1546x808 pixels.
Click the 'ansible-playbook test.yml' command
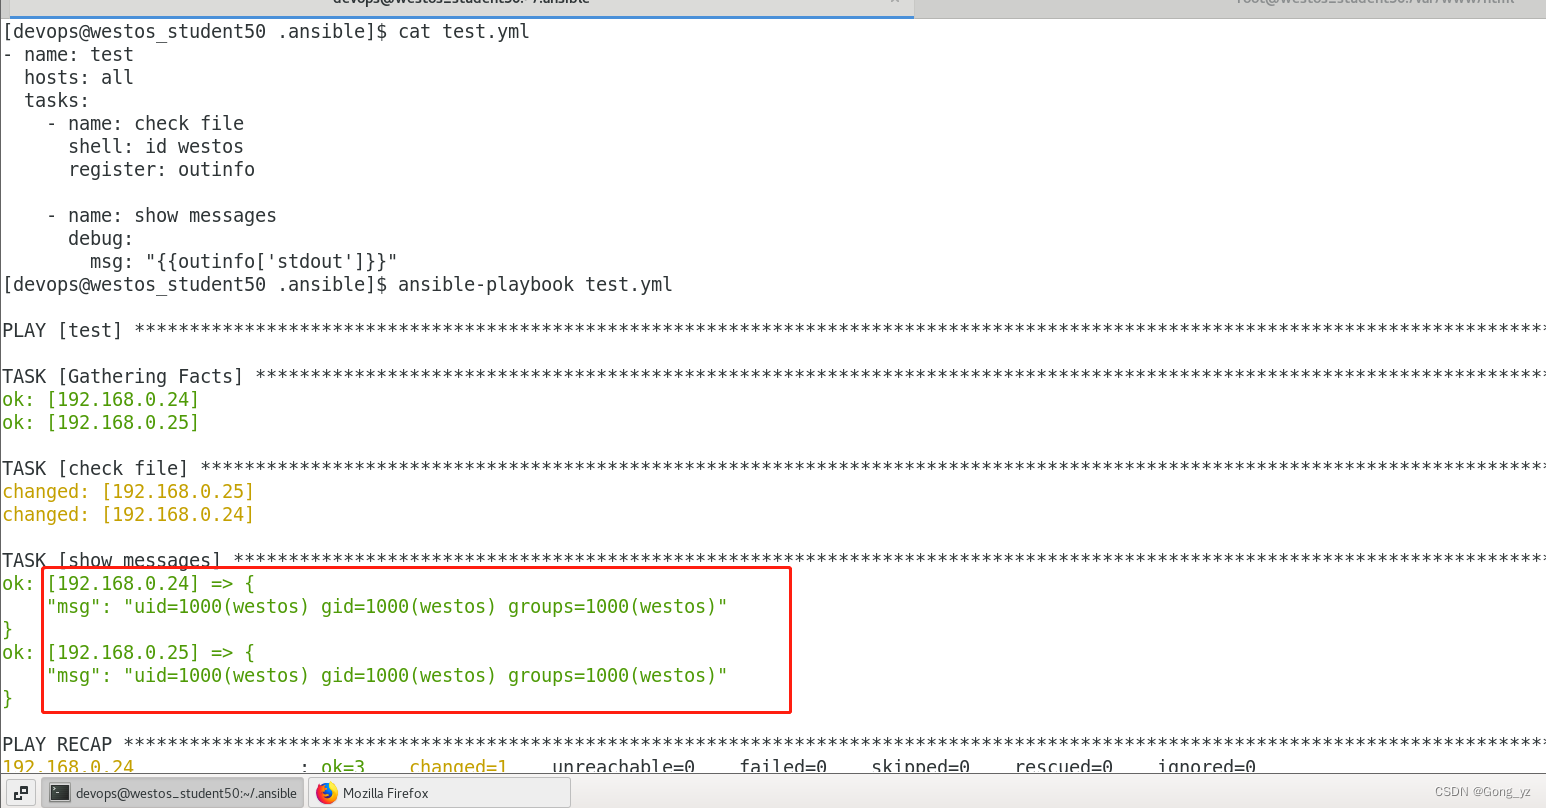click(535, 284)
